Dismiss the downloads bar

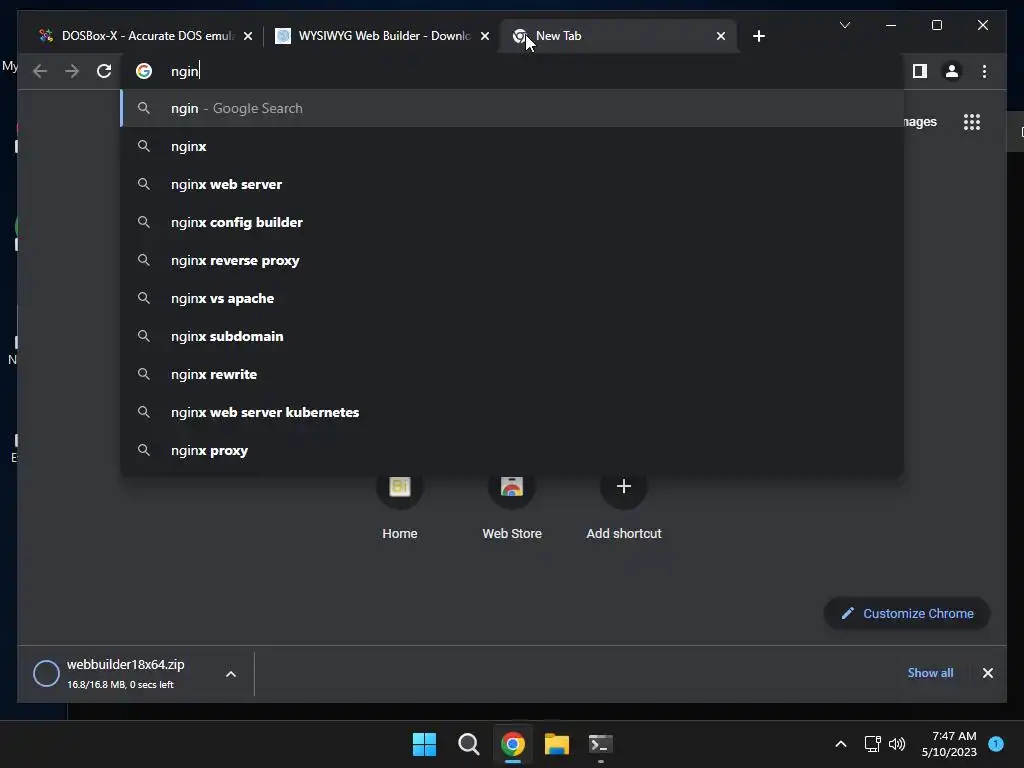tap(987, 673)
